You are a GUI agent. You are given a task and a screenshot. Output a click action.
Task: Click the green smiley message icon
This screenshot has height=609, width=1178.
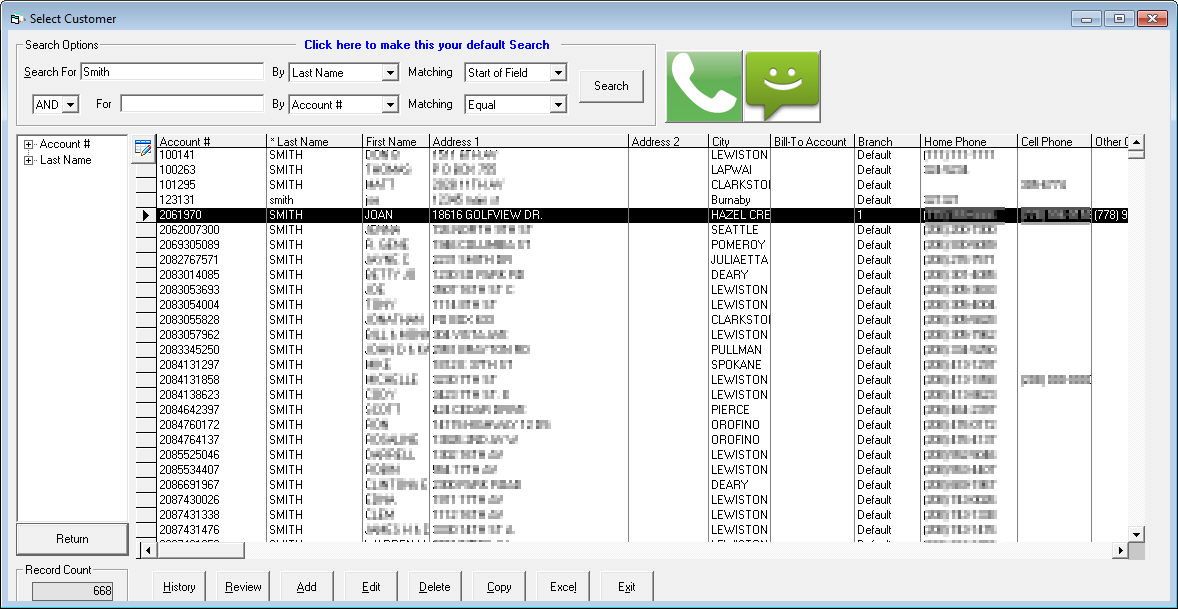(x=782, y=86)
